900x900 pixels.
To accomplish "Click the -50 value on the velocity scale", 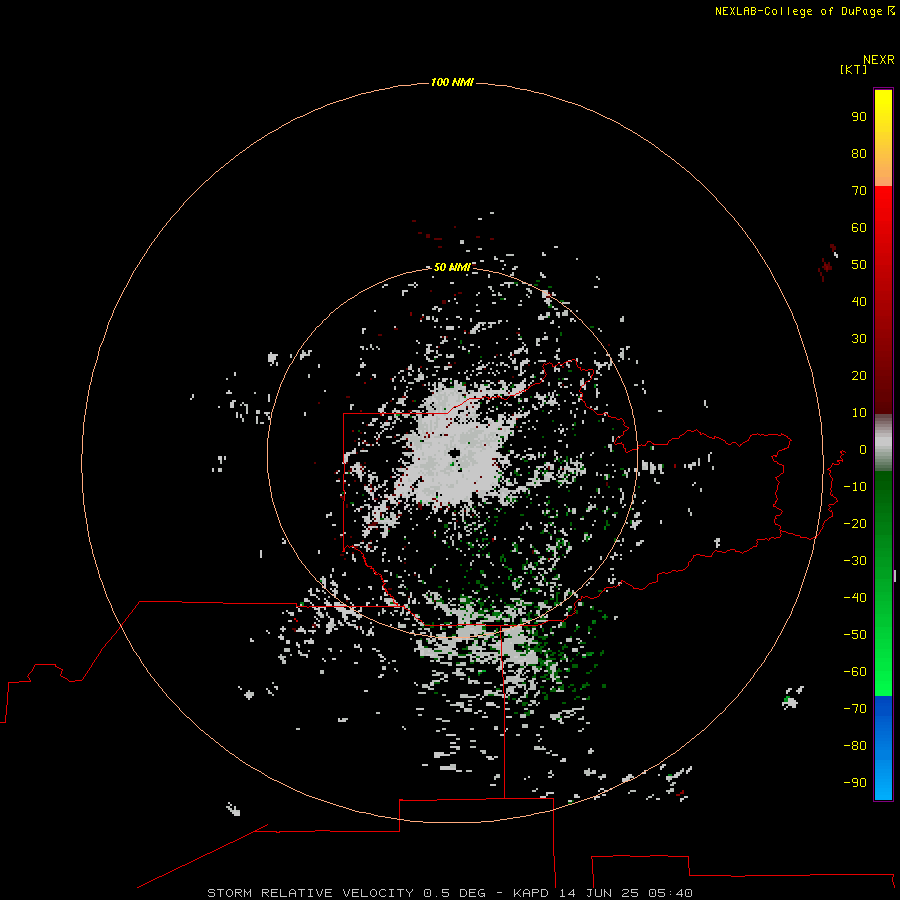I will [x=855, y=635].
